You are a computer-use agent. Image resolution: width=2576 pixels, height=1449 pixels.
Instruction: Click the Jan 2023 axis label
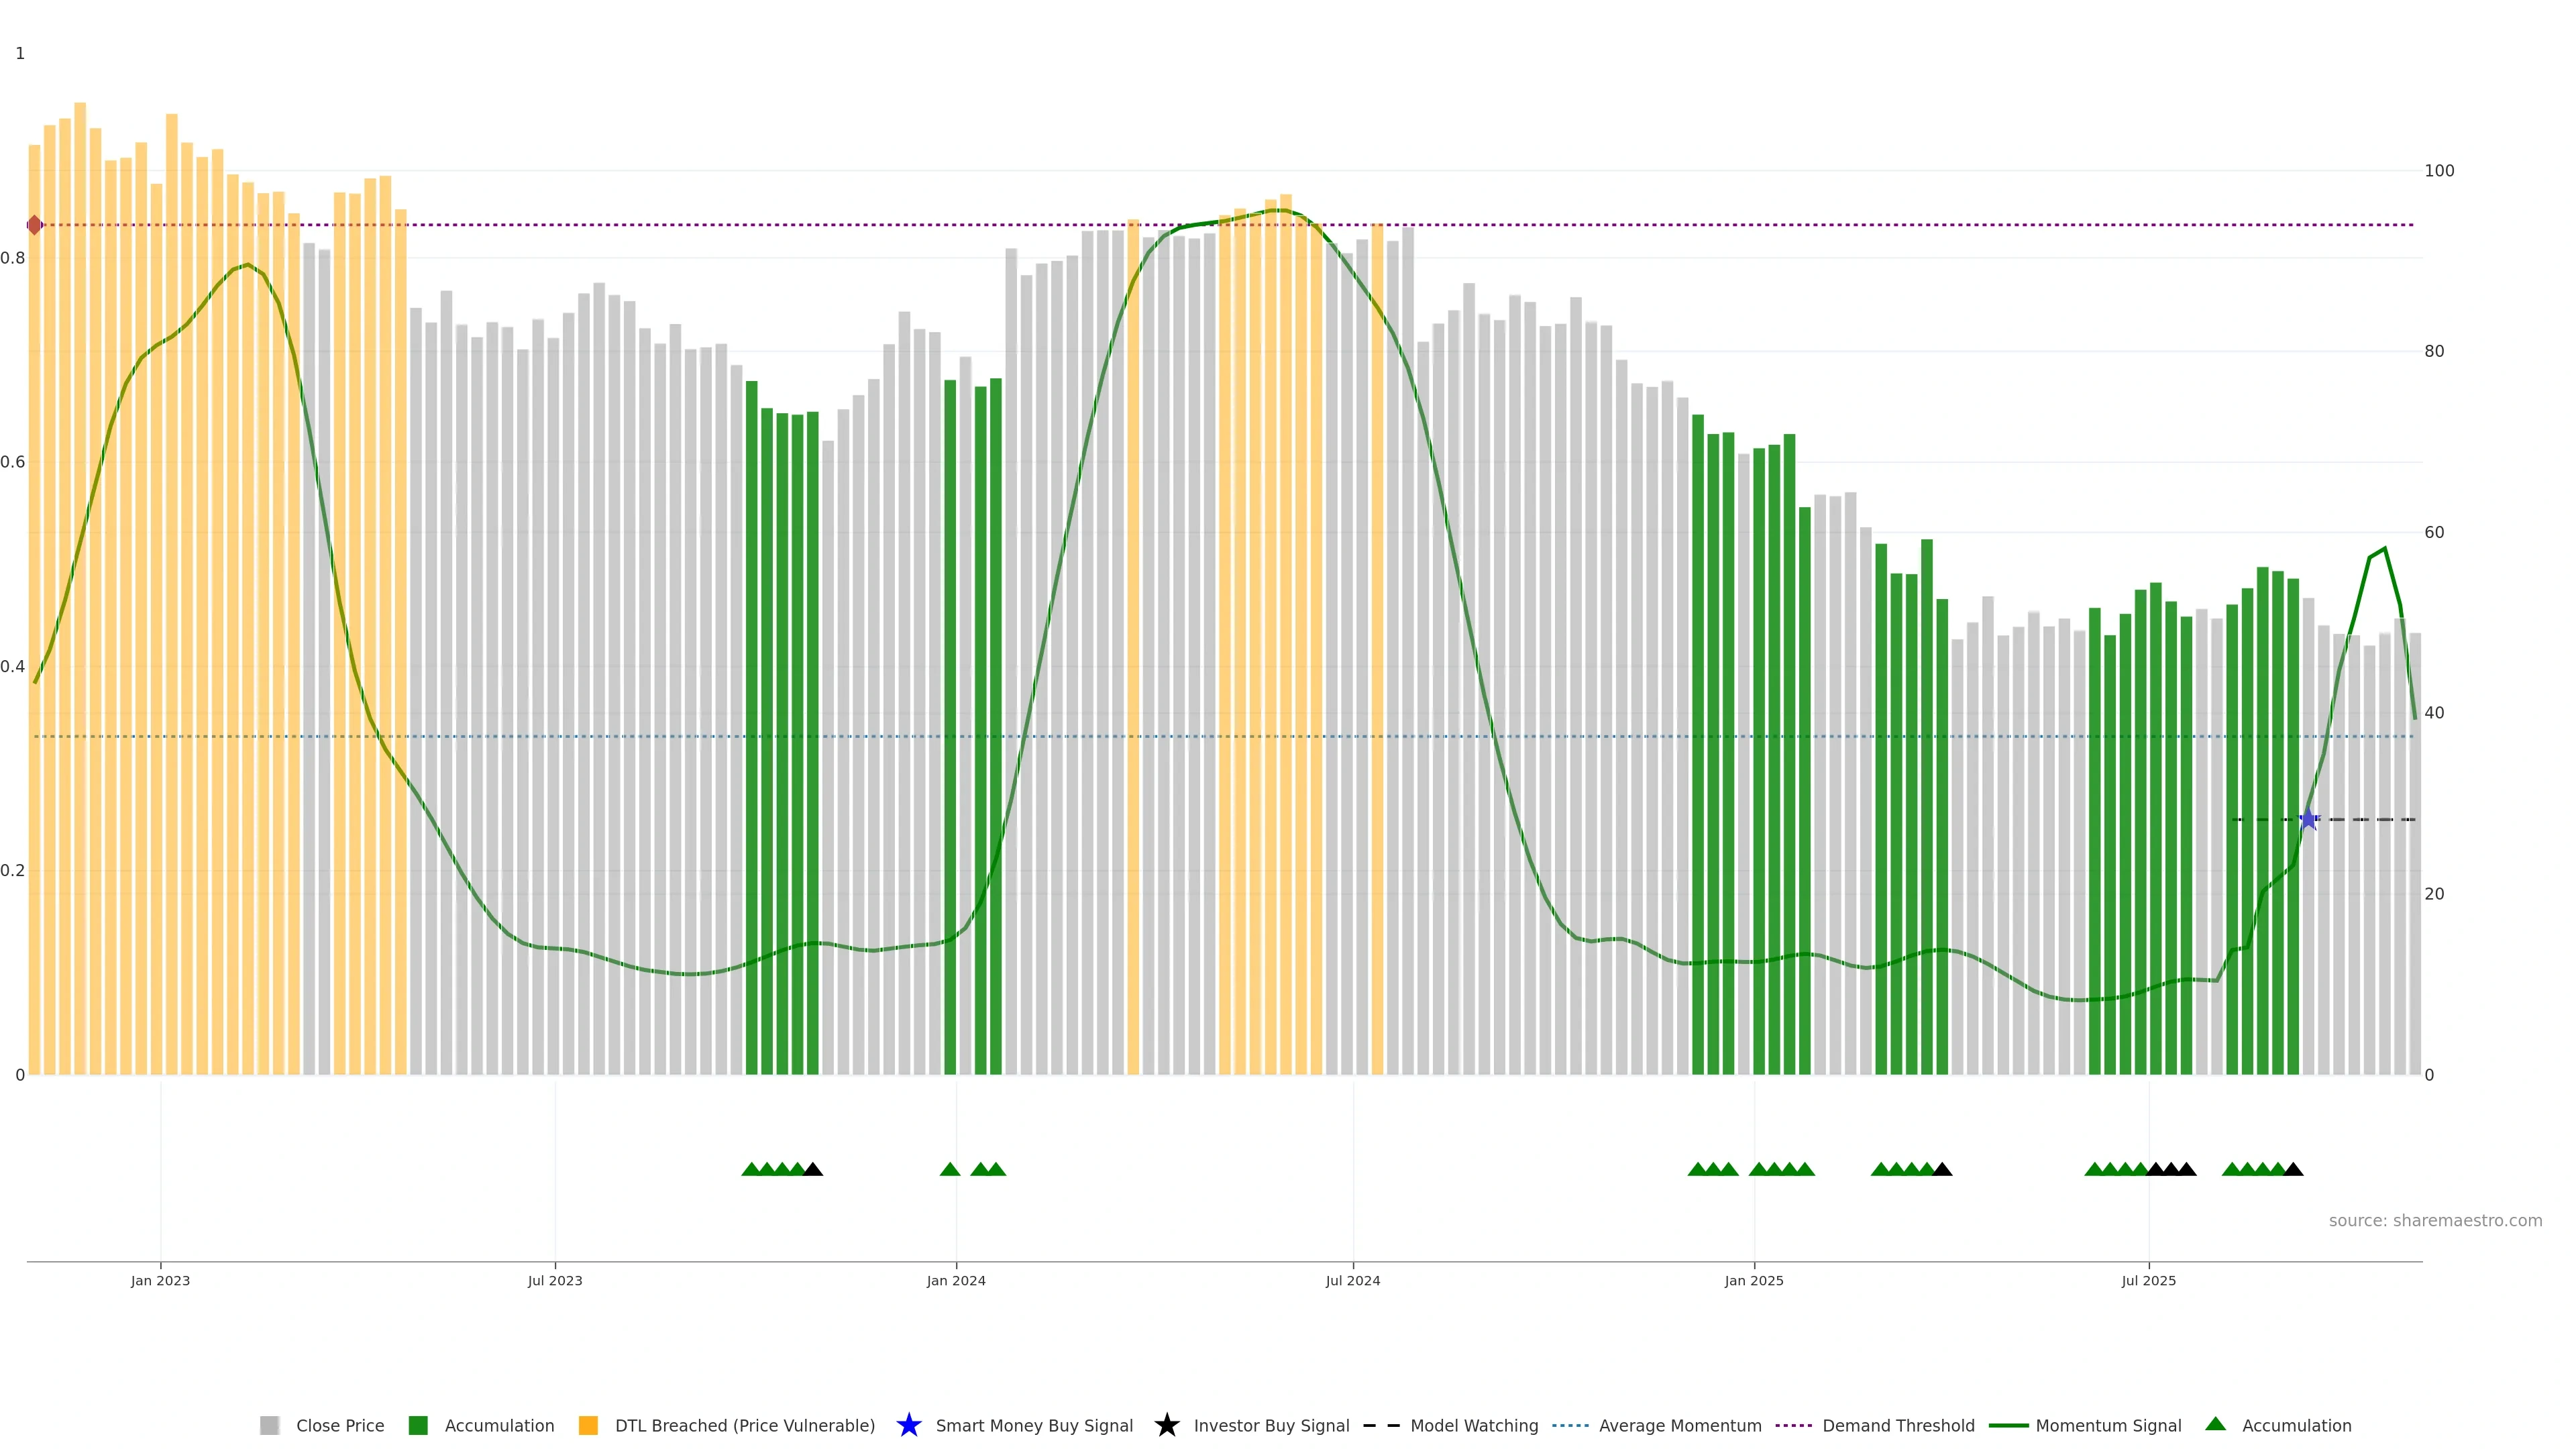coord(160,1281)
